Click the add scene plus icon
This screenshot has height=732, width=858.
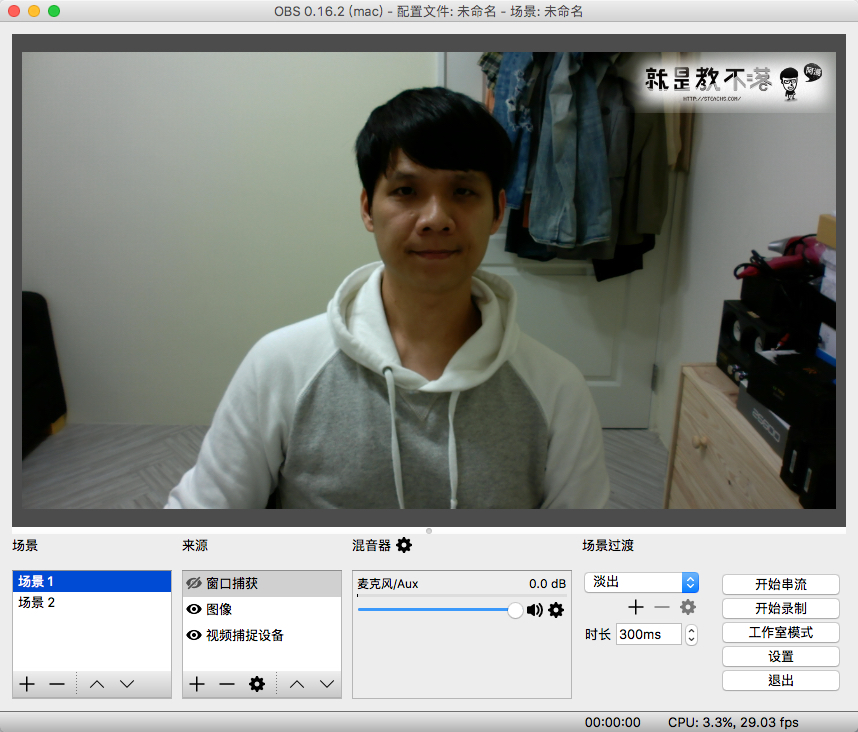pyautogui.click(x=27, y=684)
